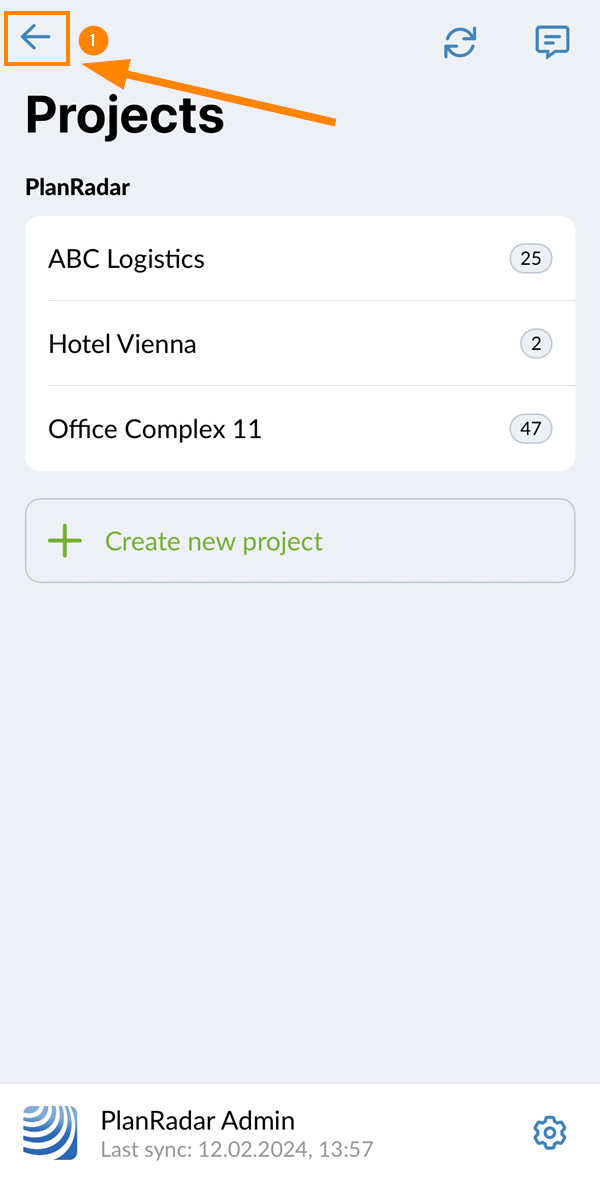Tap the PlanRadar Admin account label

point(196,1120)
